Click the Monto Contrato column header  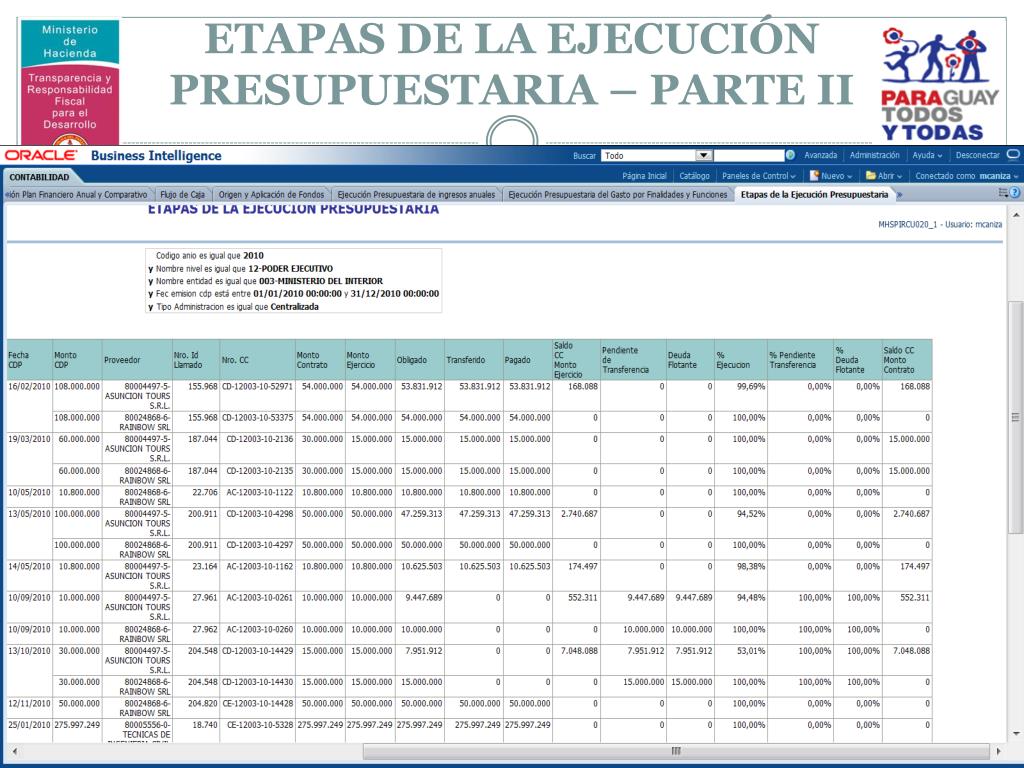point(320,360)
